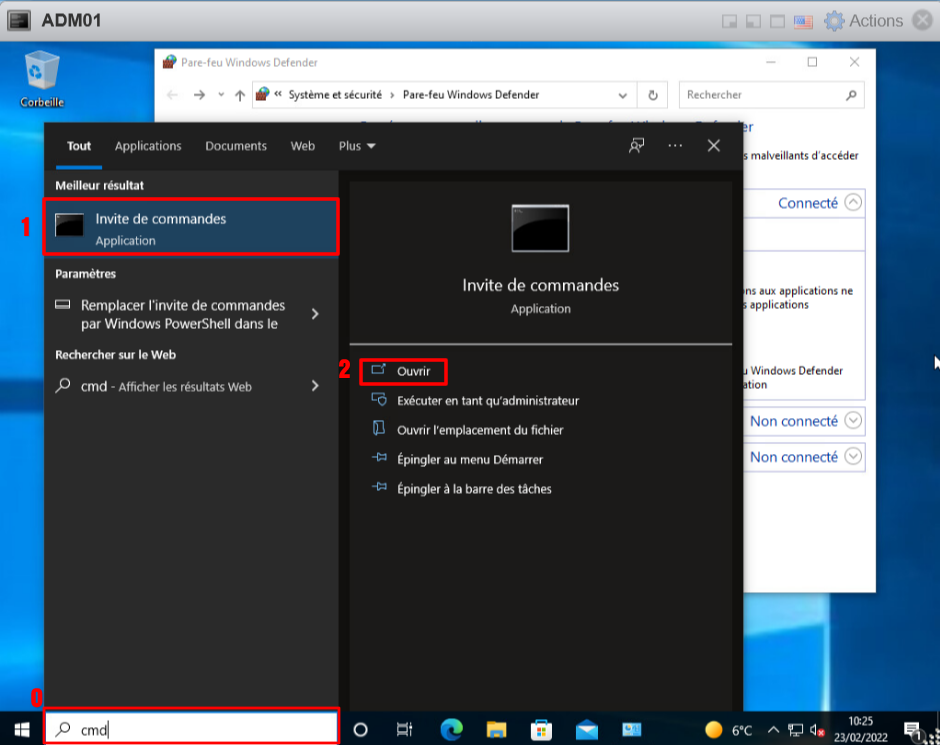
Task: Select Invite de commandes best result
Action: (190, 227)
